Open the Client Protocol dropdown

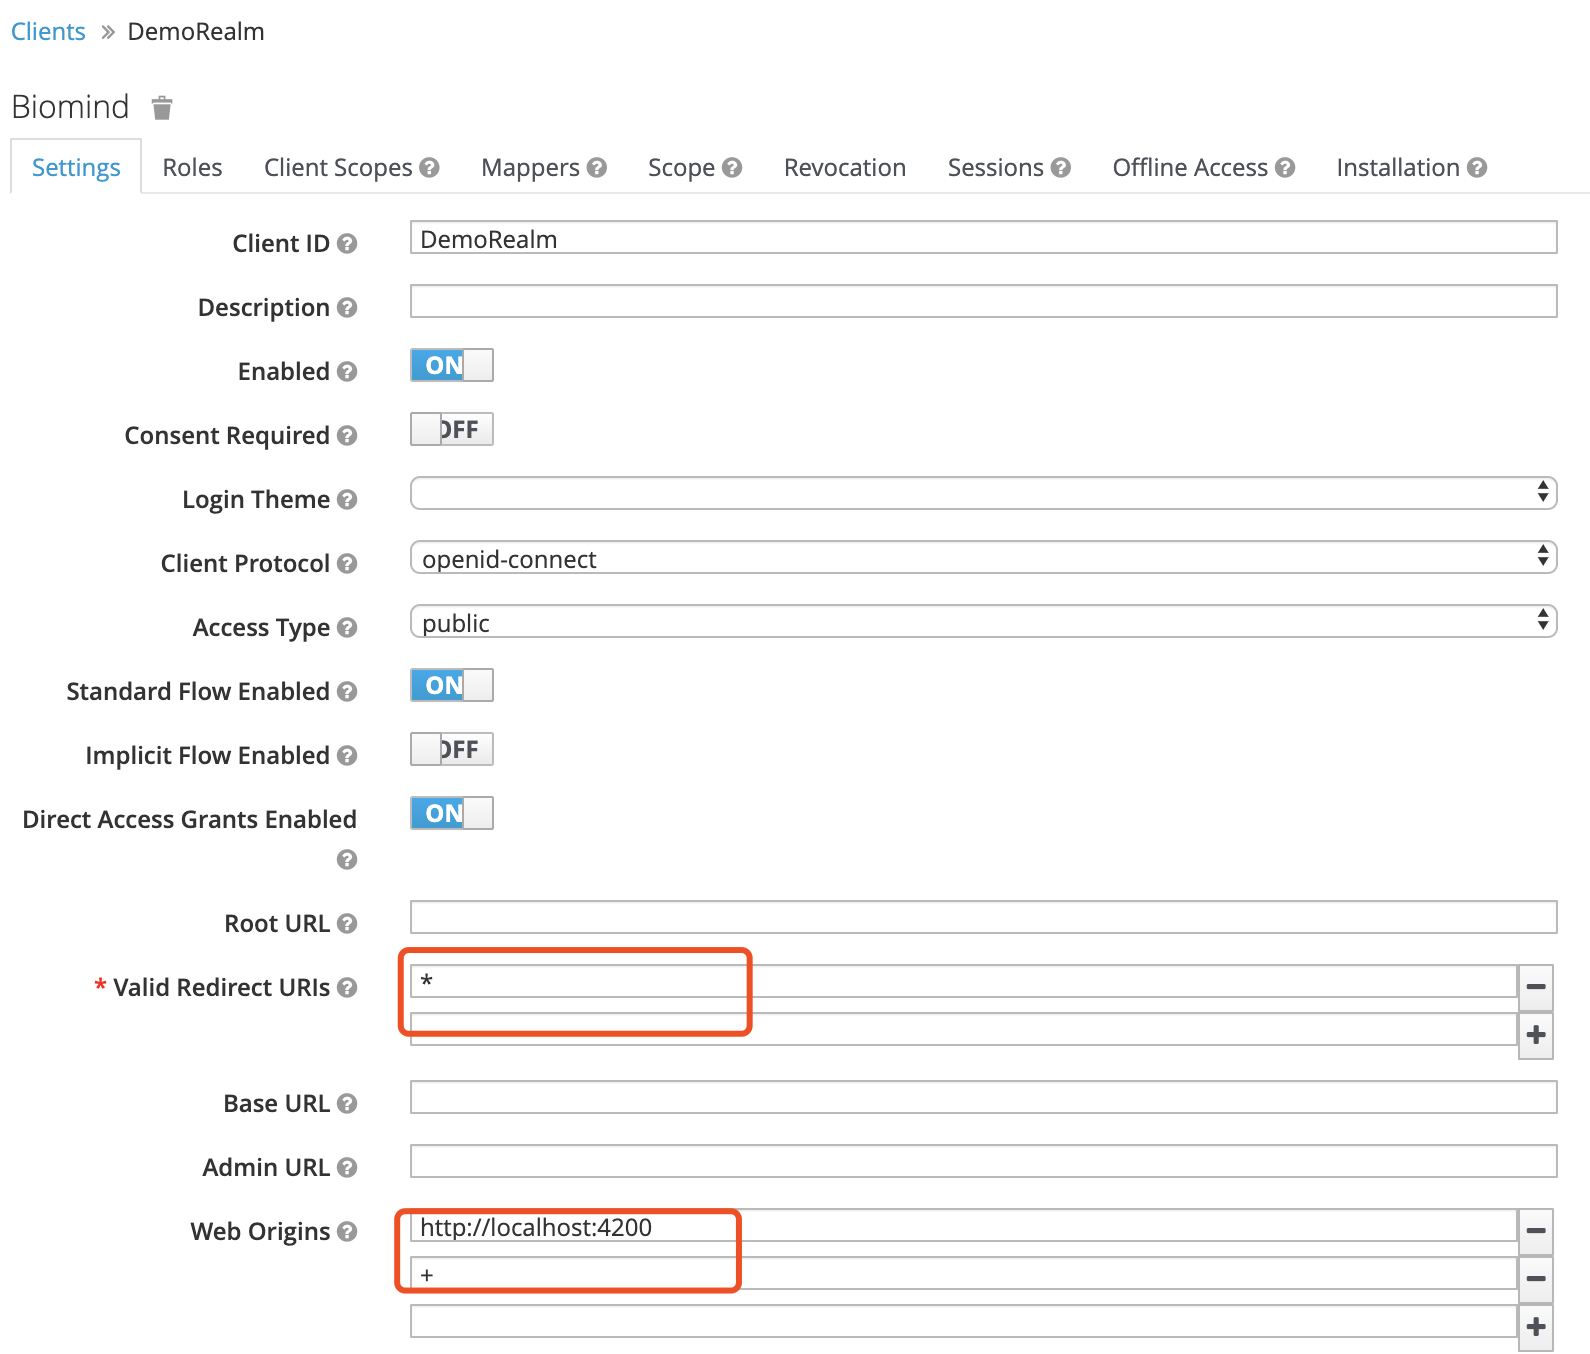[x=983, y=558]
